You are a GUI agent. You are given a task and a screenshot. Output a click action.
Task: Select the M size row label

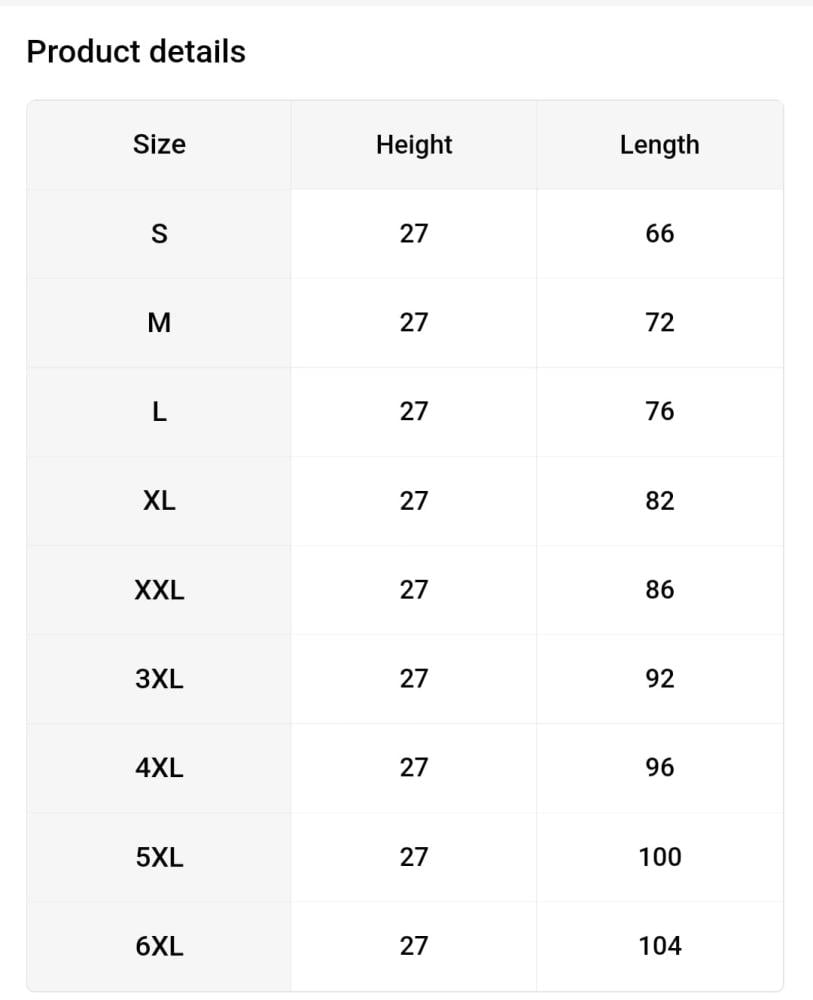click(x=159, y=323)
